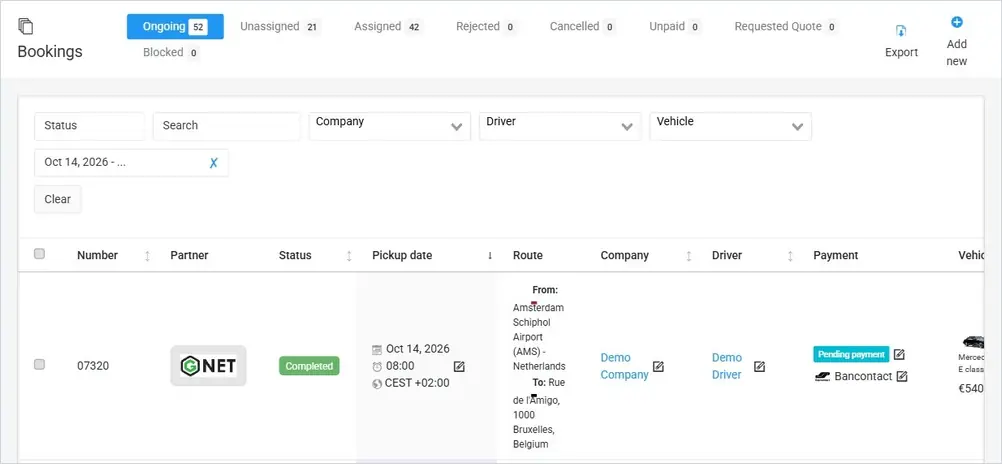Sort by the Company column arrows

pos(689,256)
